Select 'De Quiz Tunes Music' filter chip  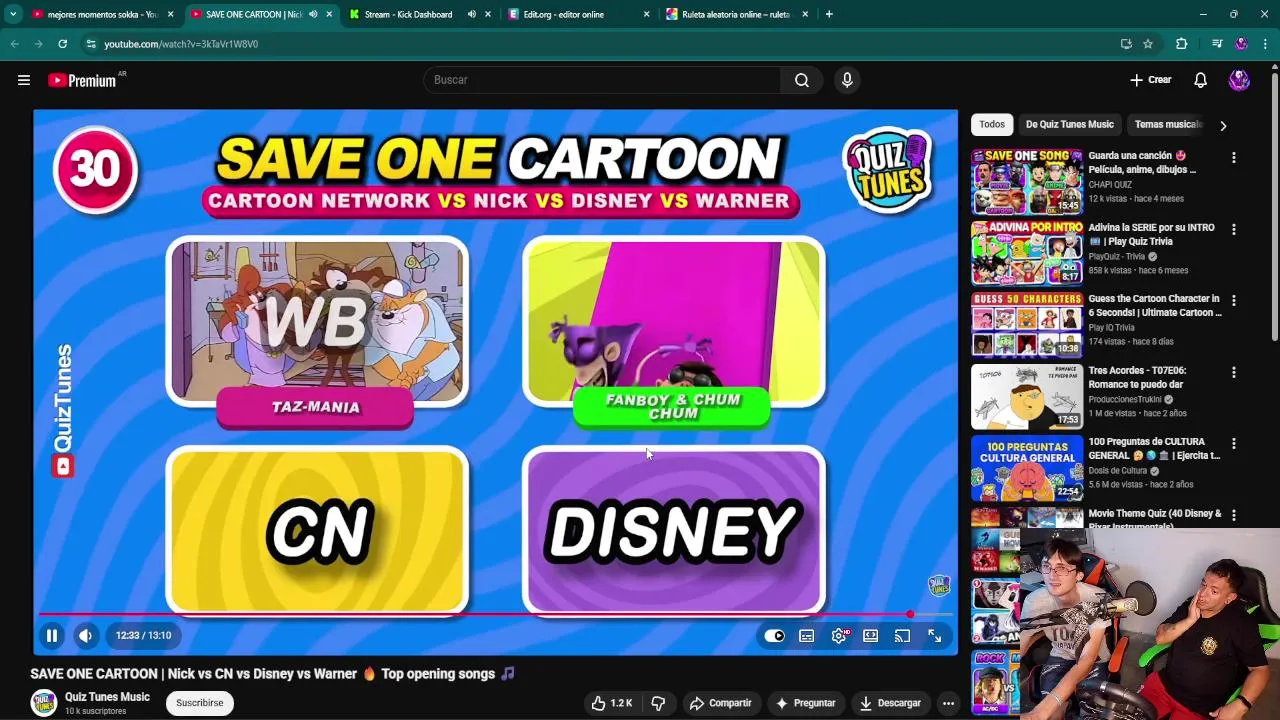tap(1069, 124)
